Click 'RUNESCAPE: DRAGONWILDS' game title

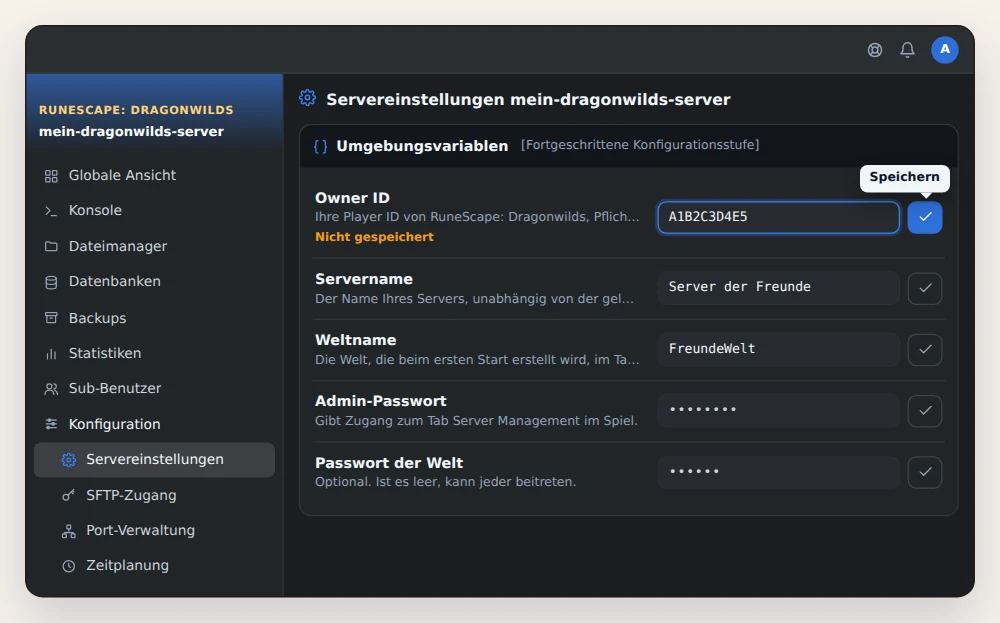click(x=136, y=110)
